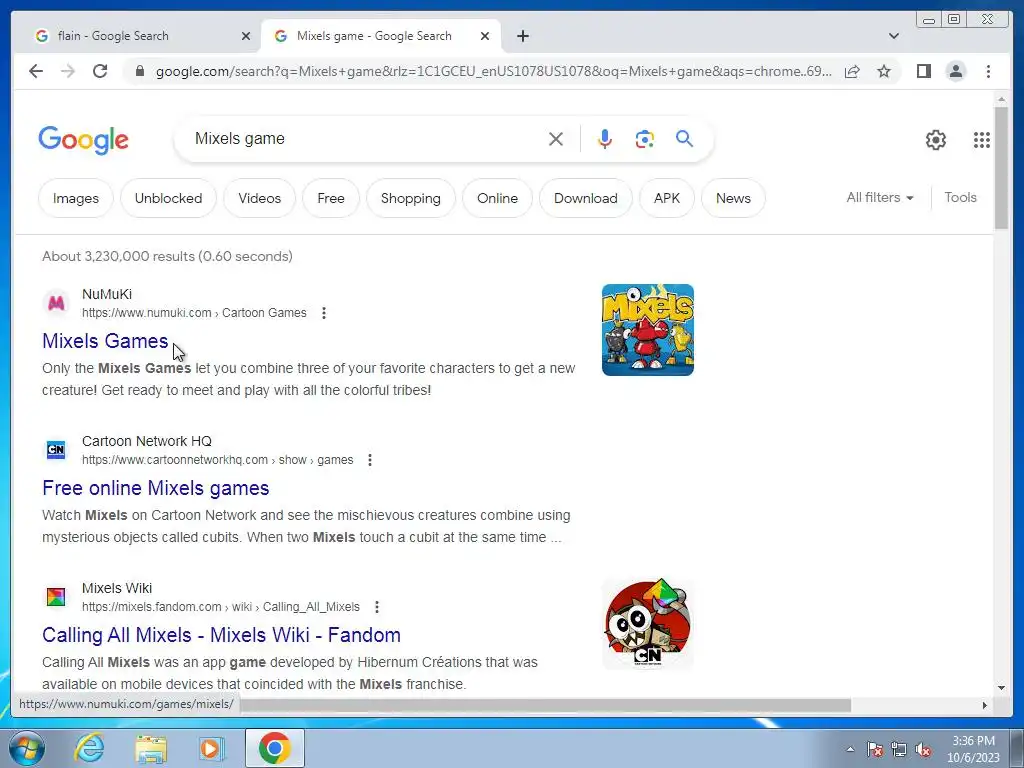Open the muted volume tray icon

coord(923,749)
